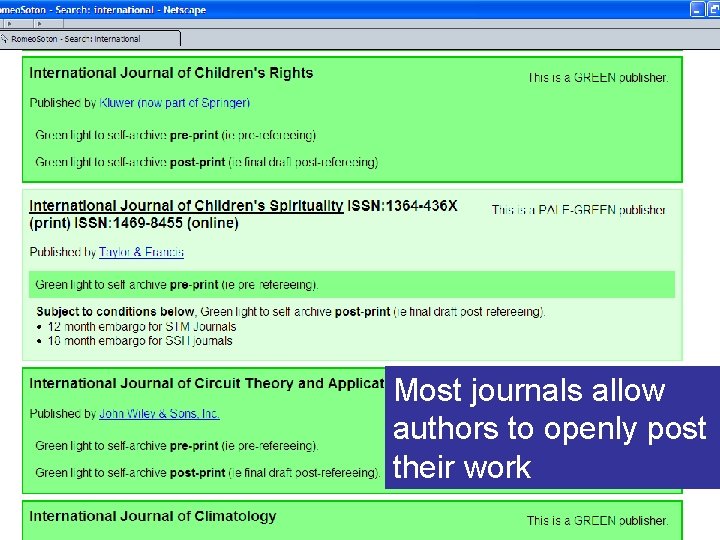Follow the Taylor & Francis publisher link
720x540 pixels.
tap(141, 252)
